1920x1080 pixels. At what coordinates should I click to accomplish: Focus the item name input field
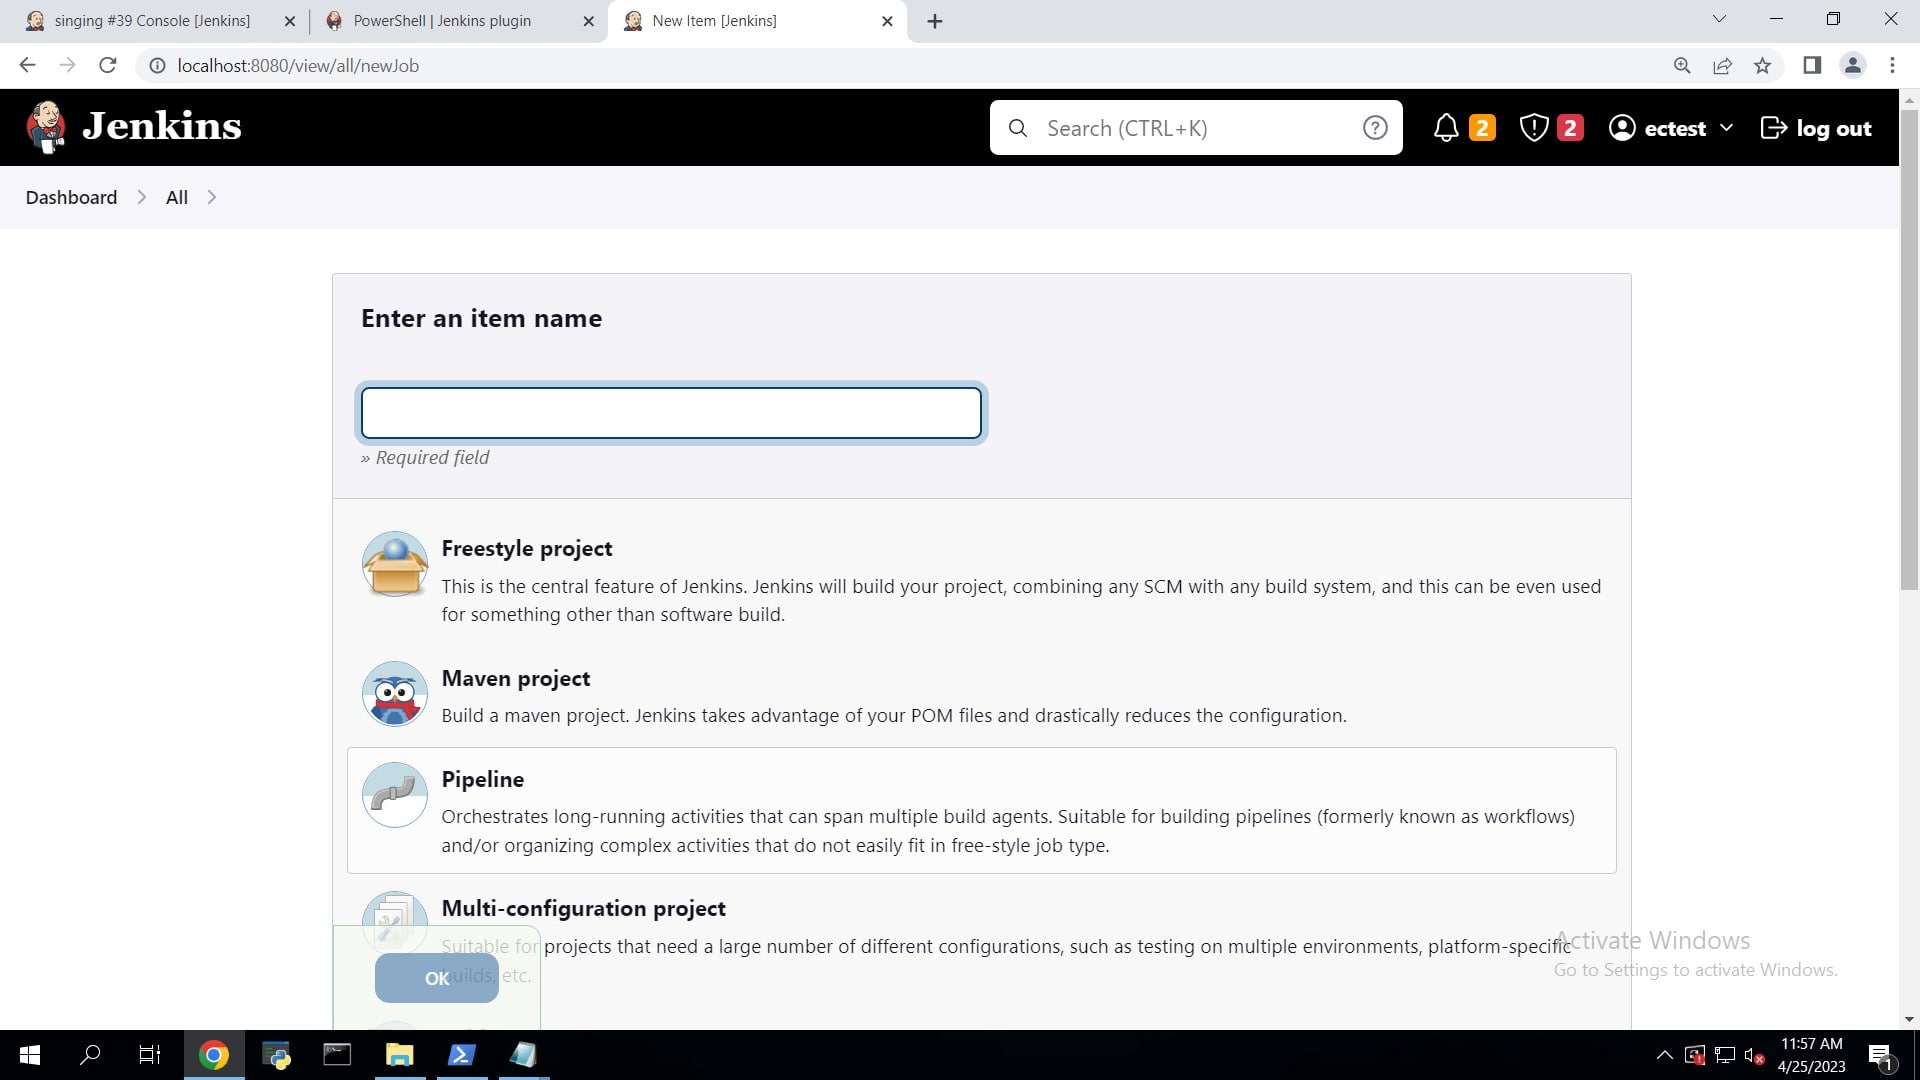click(671, 413)
